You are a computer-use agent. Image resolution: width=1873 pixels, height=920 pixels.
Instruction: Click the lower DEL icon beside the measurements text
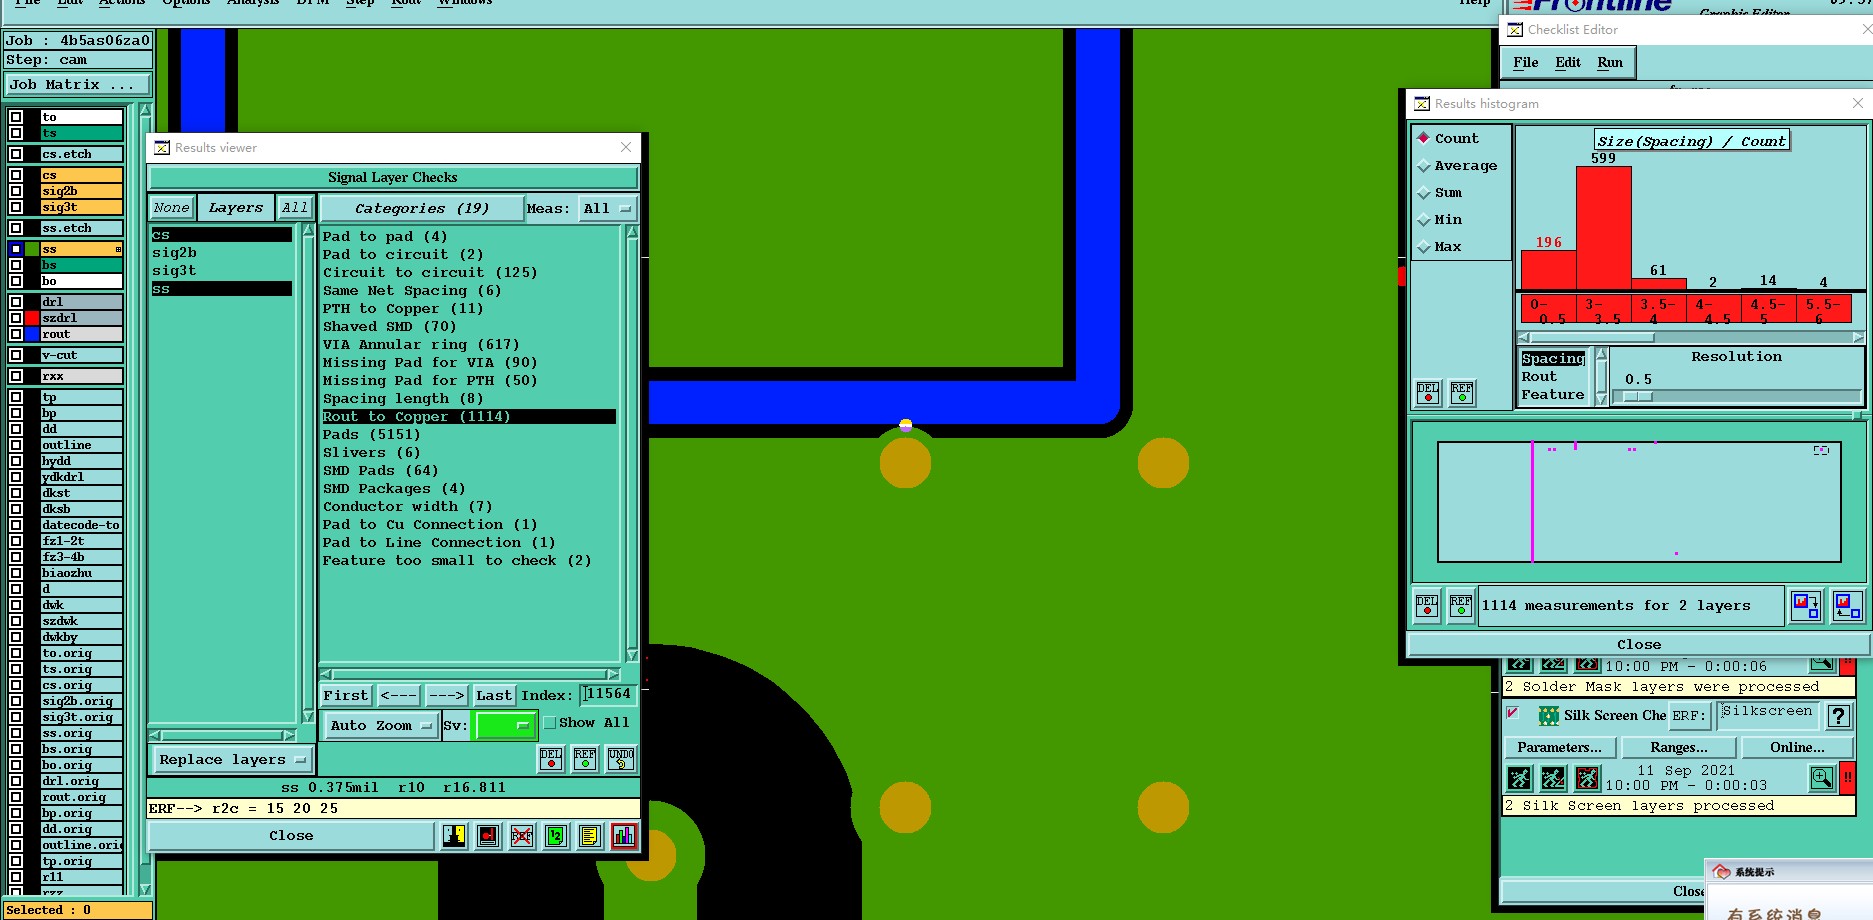click(1427, 606)
